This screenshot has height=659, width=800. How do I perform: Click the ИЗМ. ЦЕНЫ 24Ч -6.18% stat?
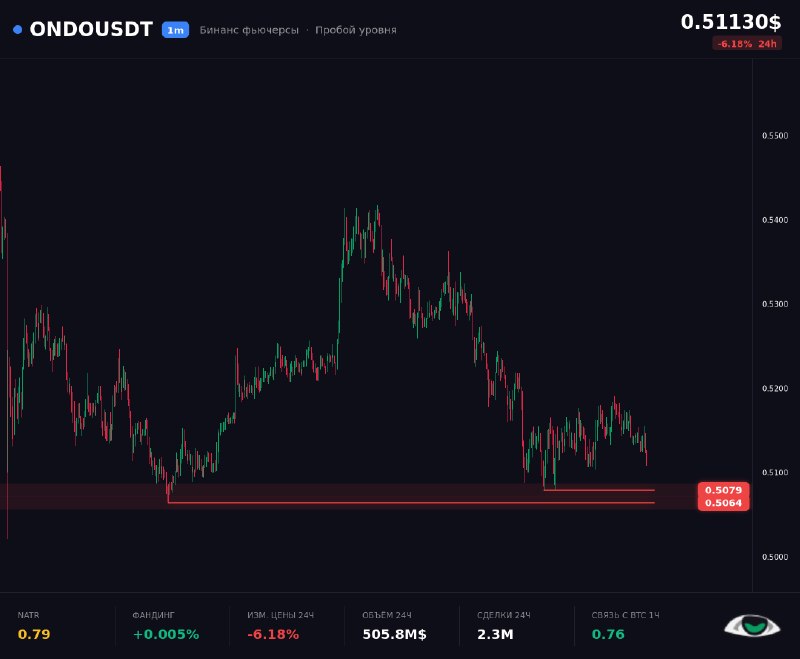(x=280, y=626)
